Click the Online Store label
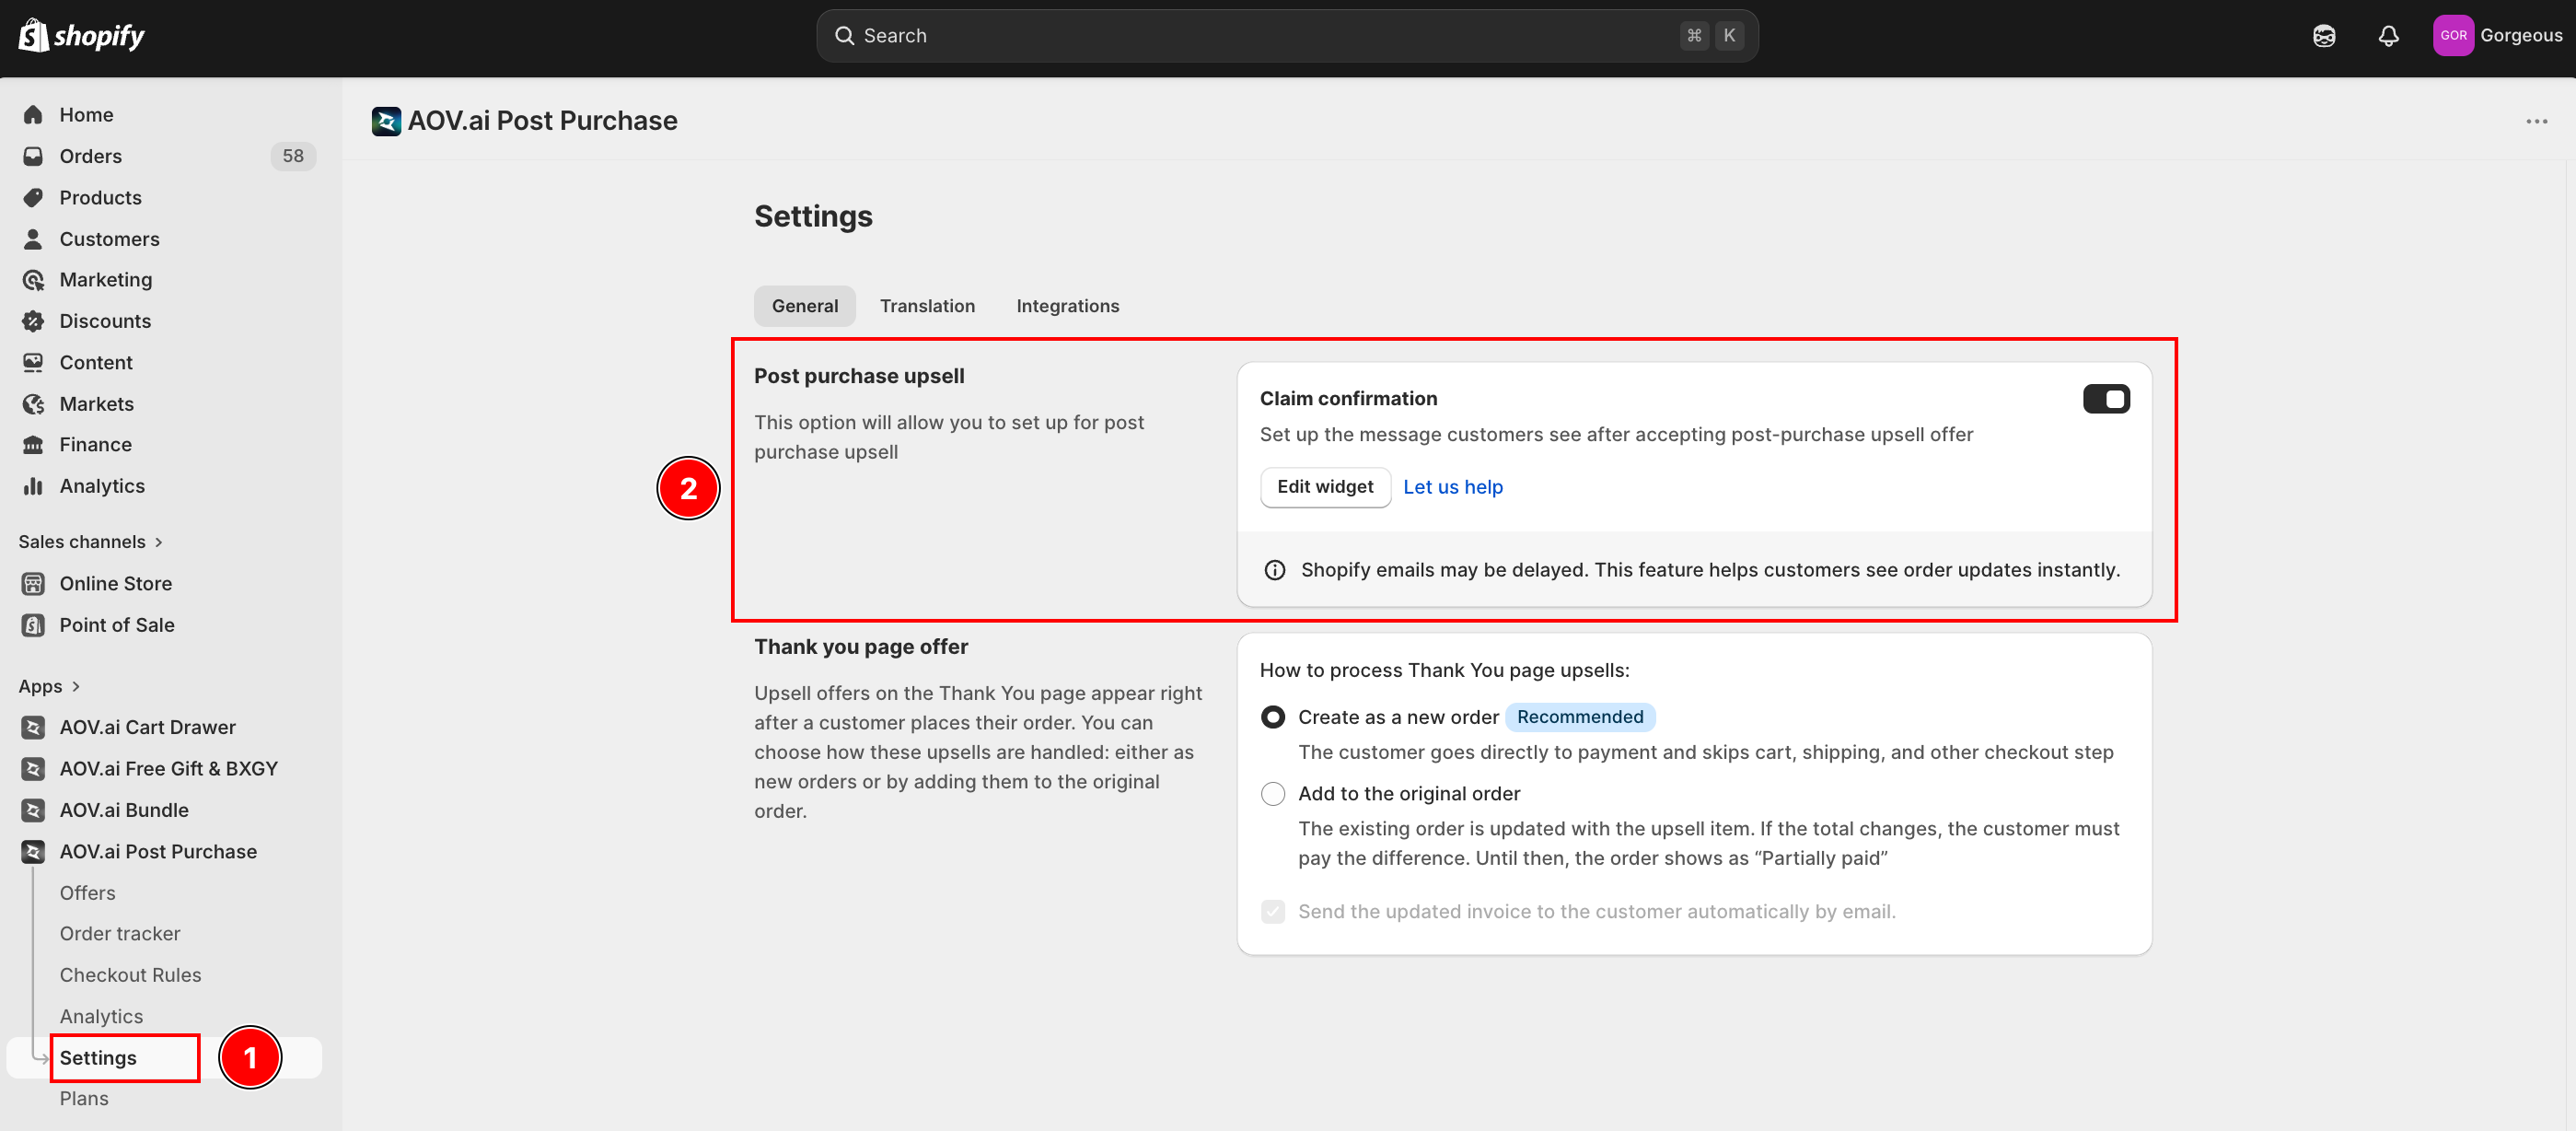 click(x=116, y=583)
